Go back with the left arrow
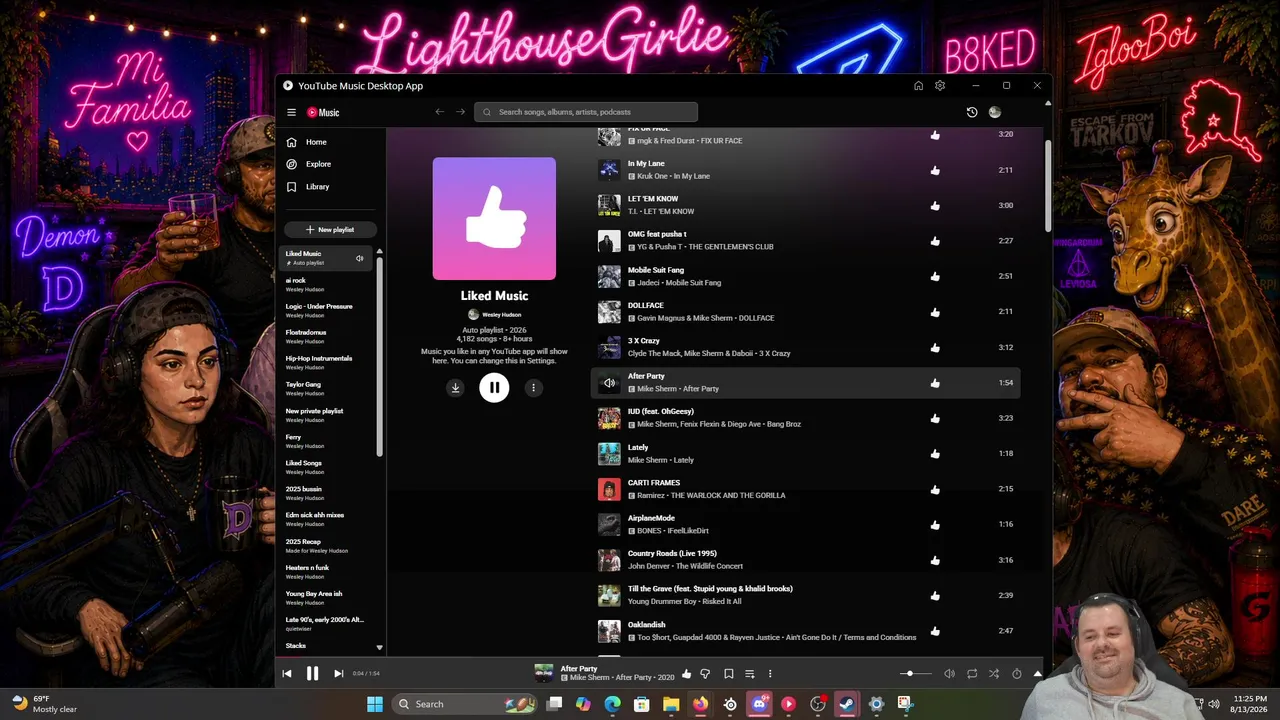 (x=439, y=112)
